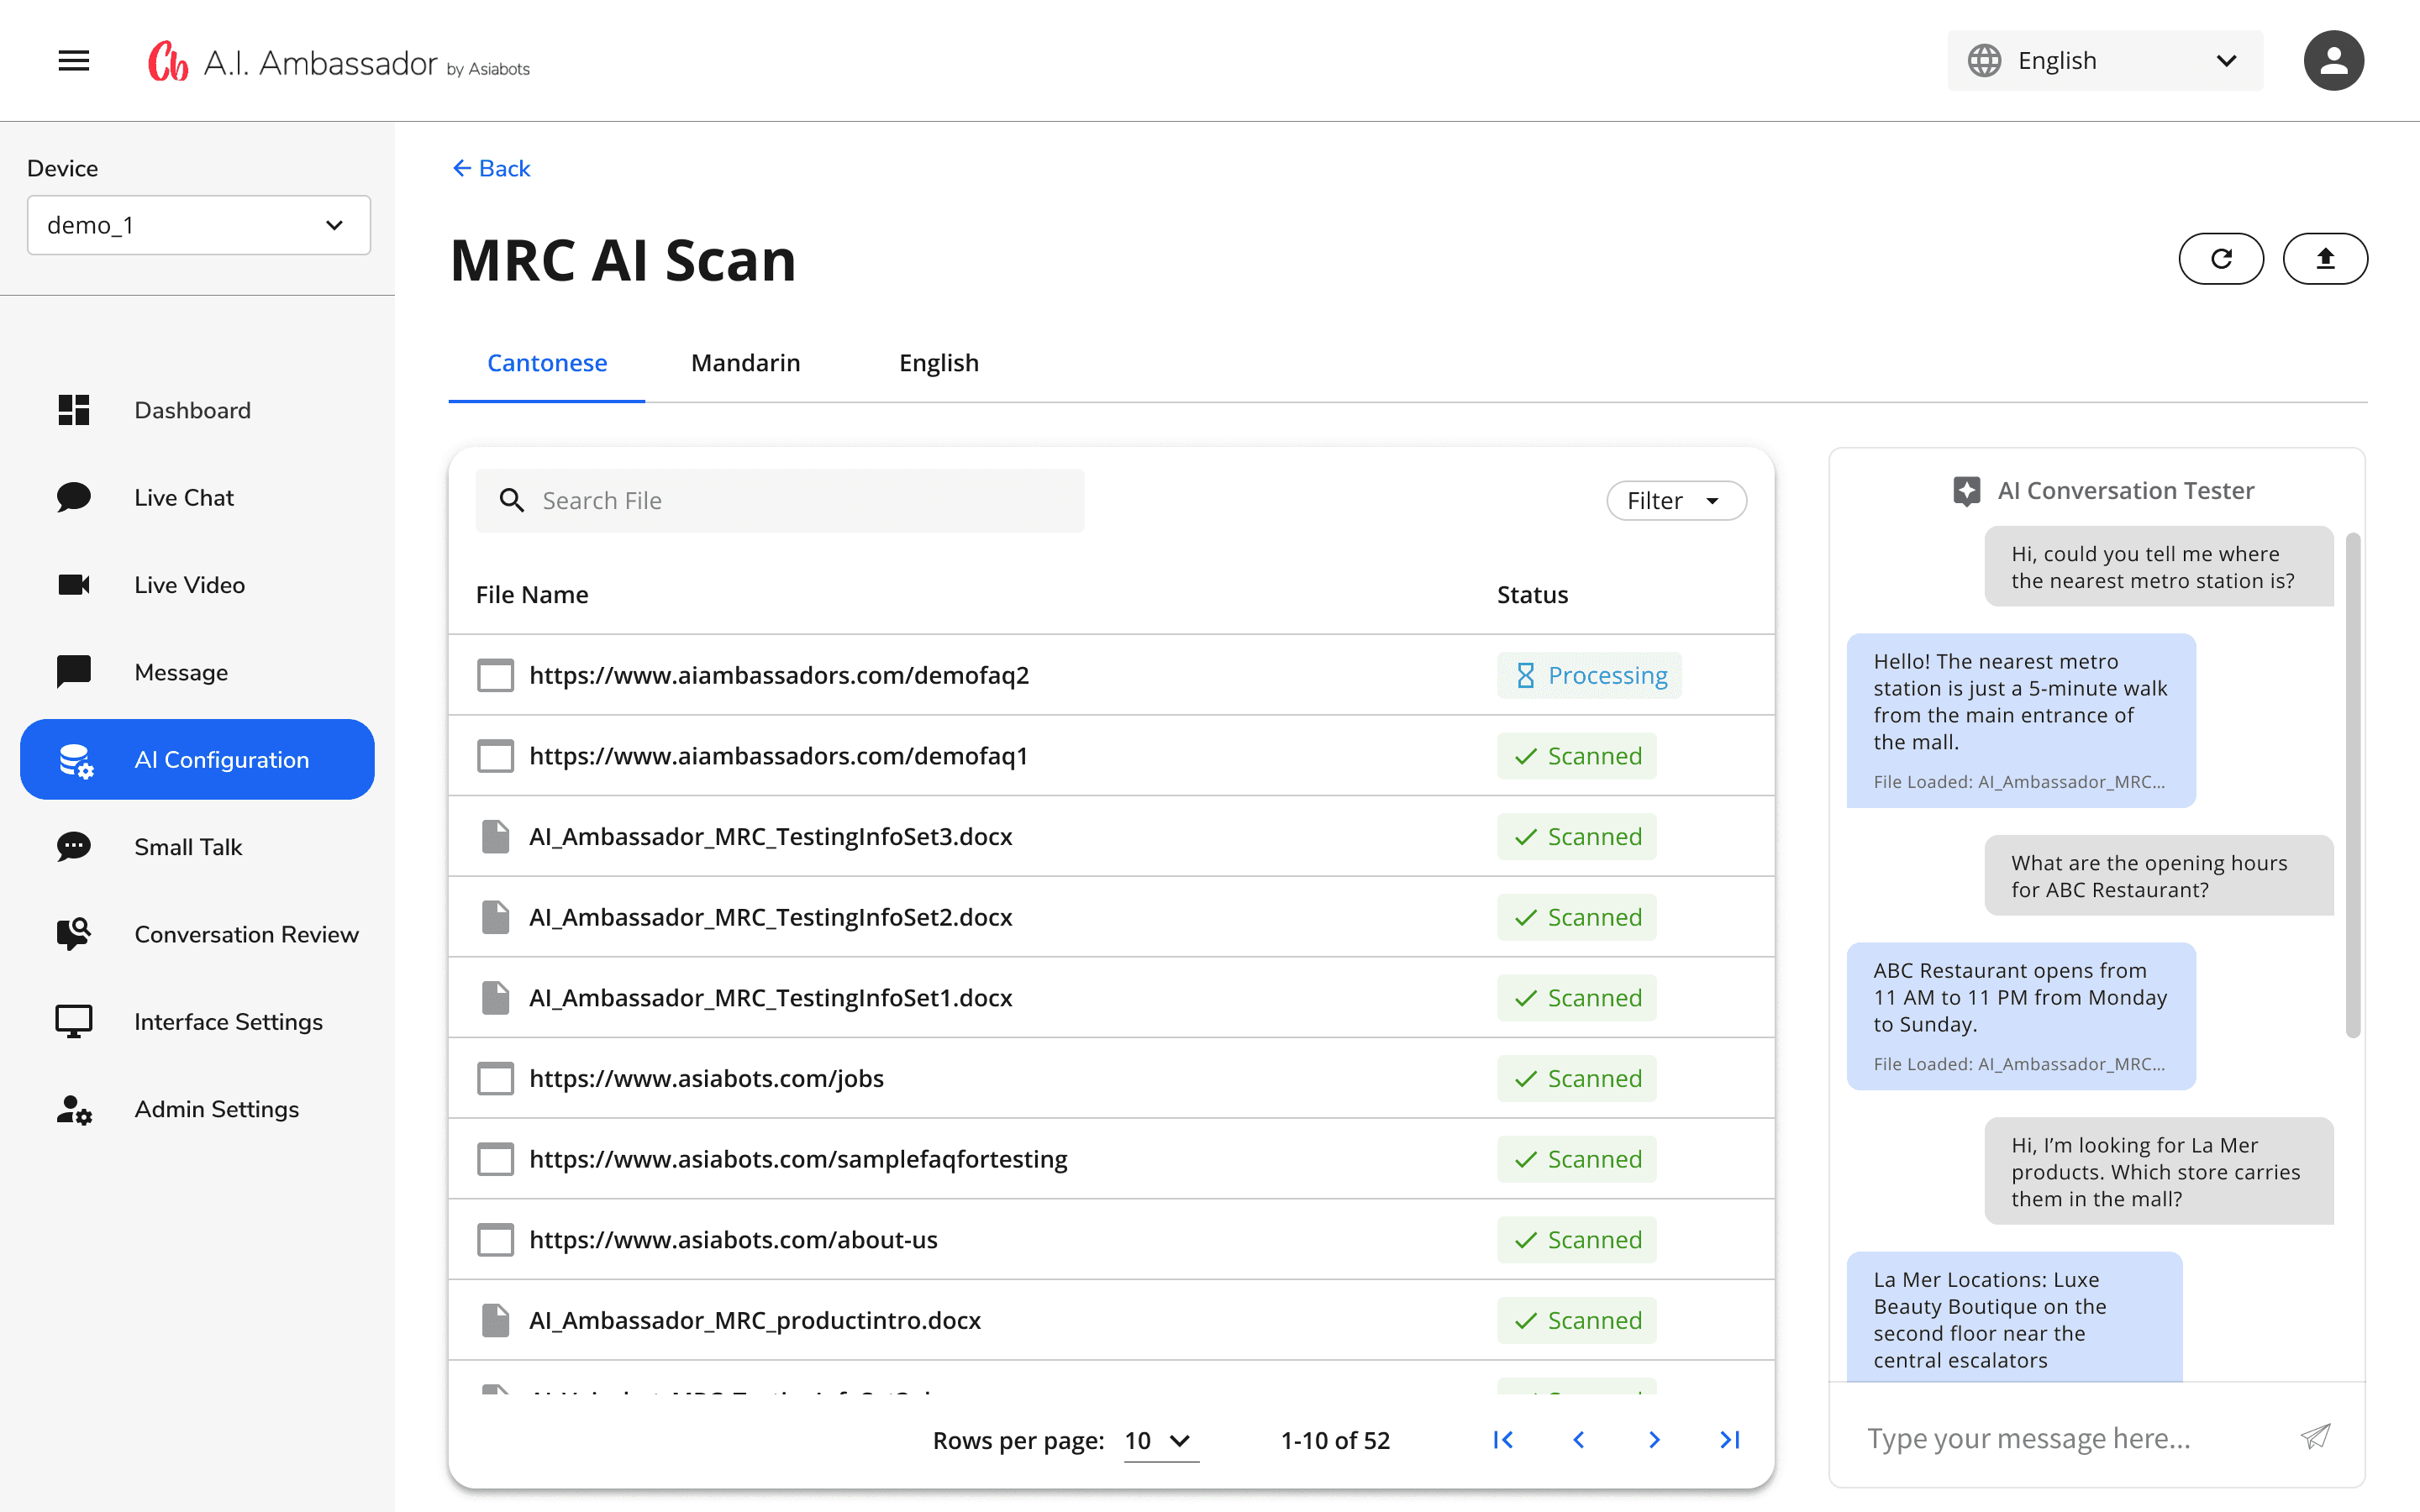Click the File Name column header
The image size is (2420, 1512).
532,595
